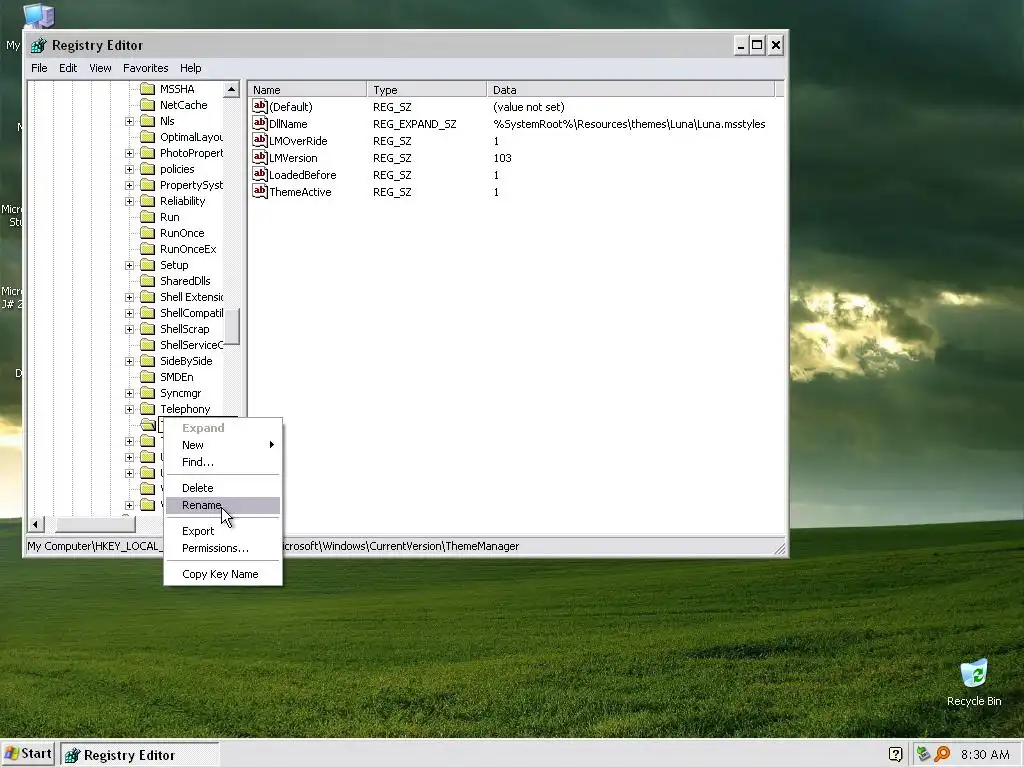The image size is (1024, 768).
Task: Click the SharedDlls folder icon
Action: pyautogui.click(x=148, y=281)
